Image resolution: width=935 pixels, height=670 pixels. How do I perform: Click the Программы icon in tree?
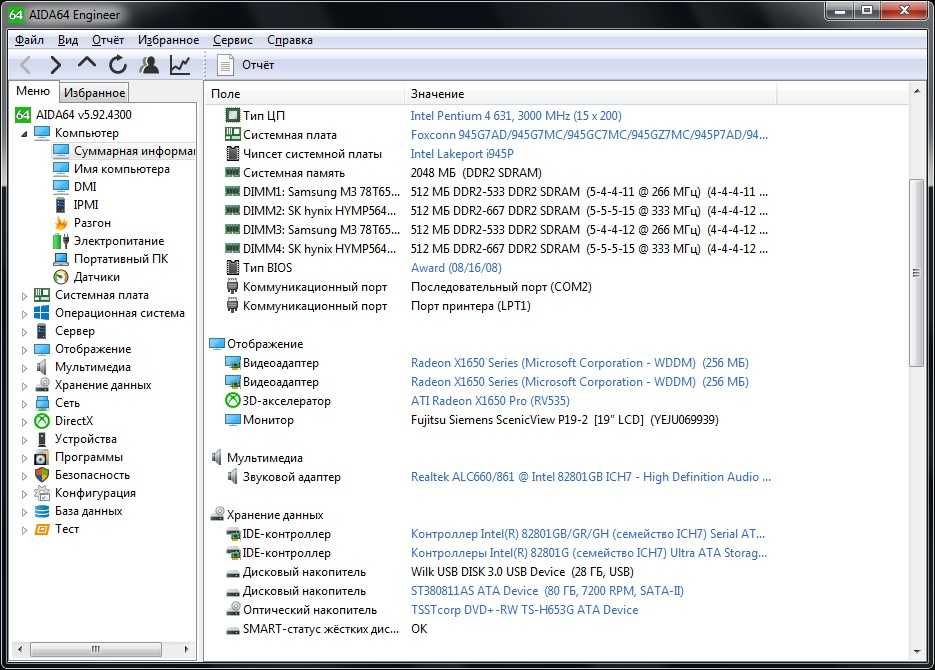click(42, 457)
